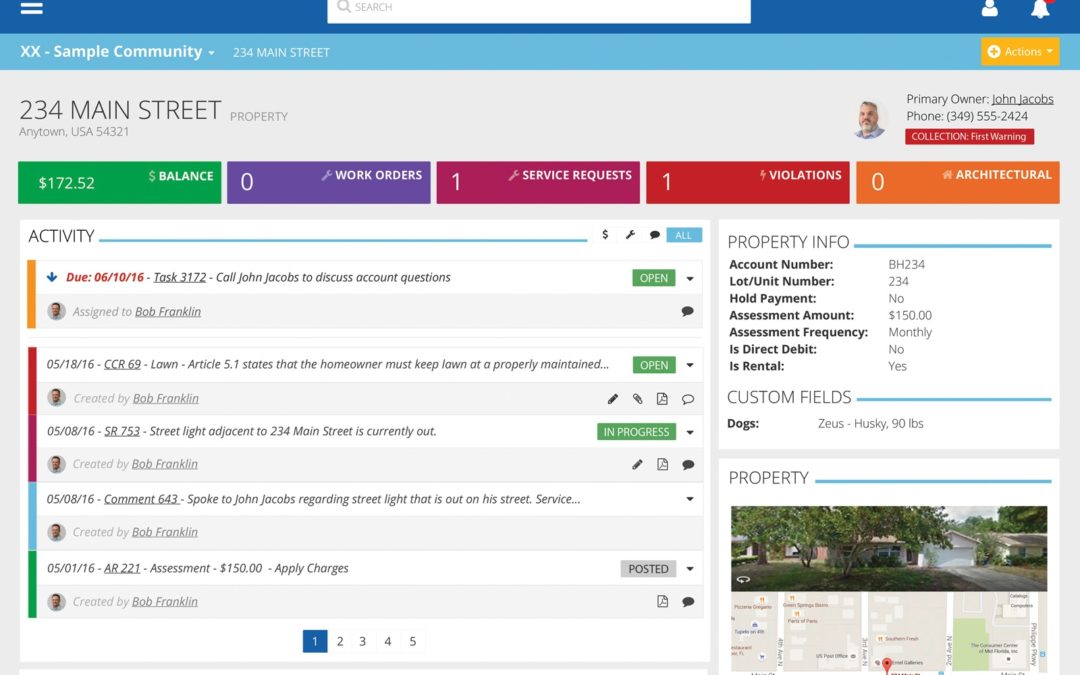
Task: Filter activity by wrench icon
Action: (630, 235)
